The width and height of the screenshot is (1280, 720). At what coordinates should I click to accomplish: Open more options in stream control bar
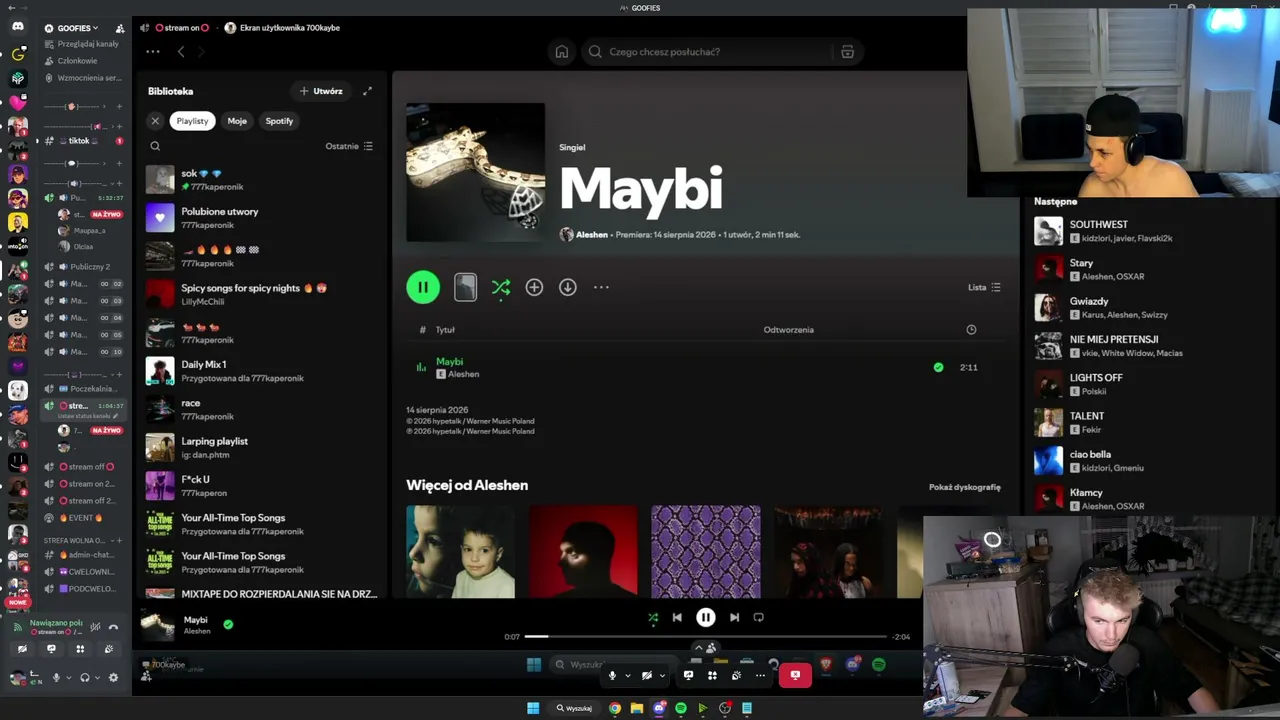pyautogui.click(x=760, y=675)
